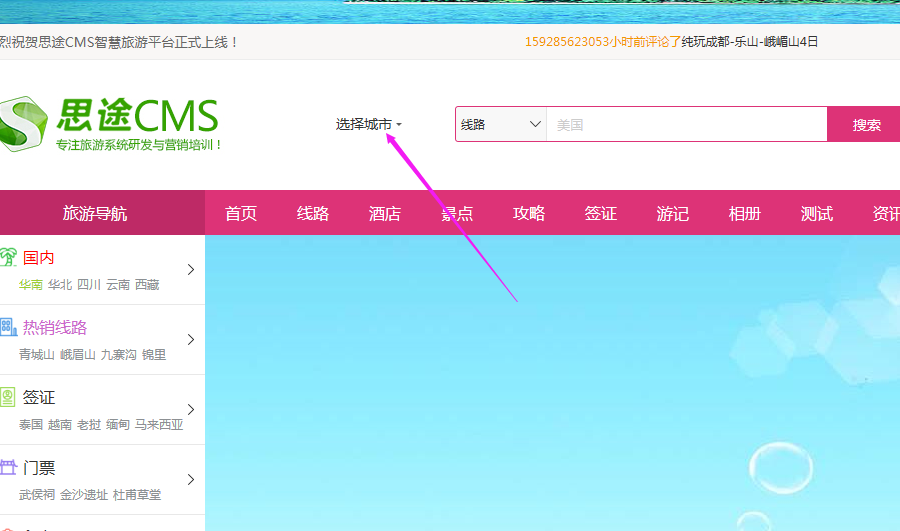Open the 酒店 nav menu item
This screenshot has height=531, width=900.
[385, 213]
